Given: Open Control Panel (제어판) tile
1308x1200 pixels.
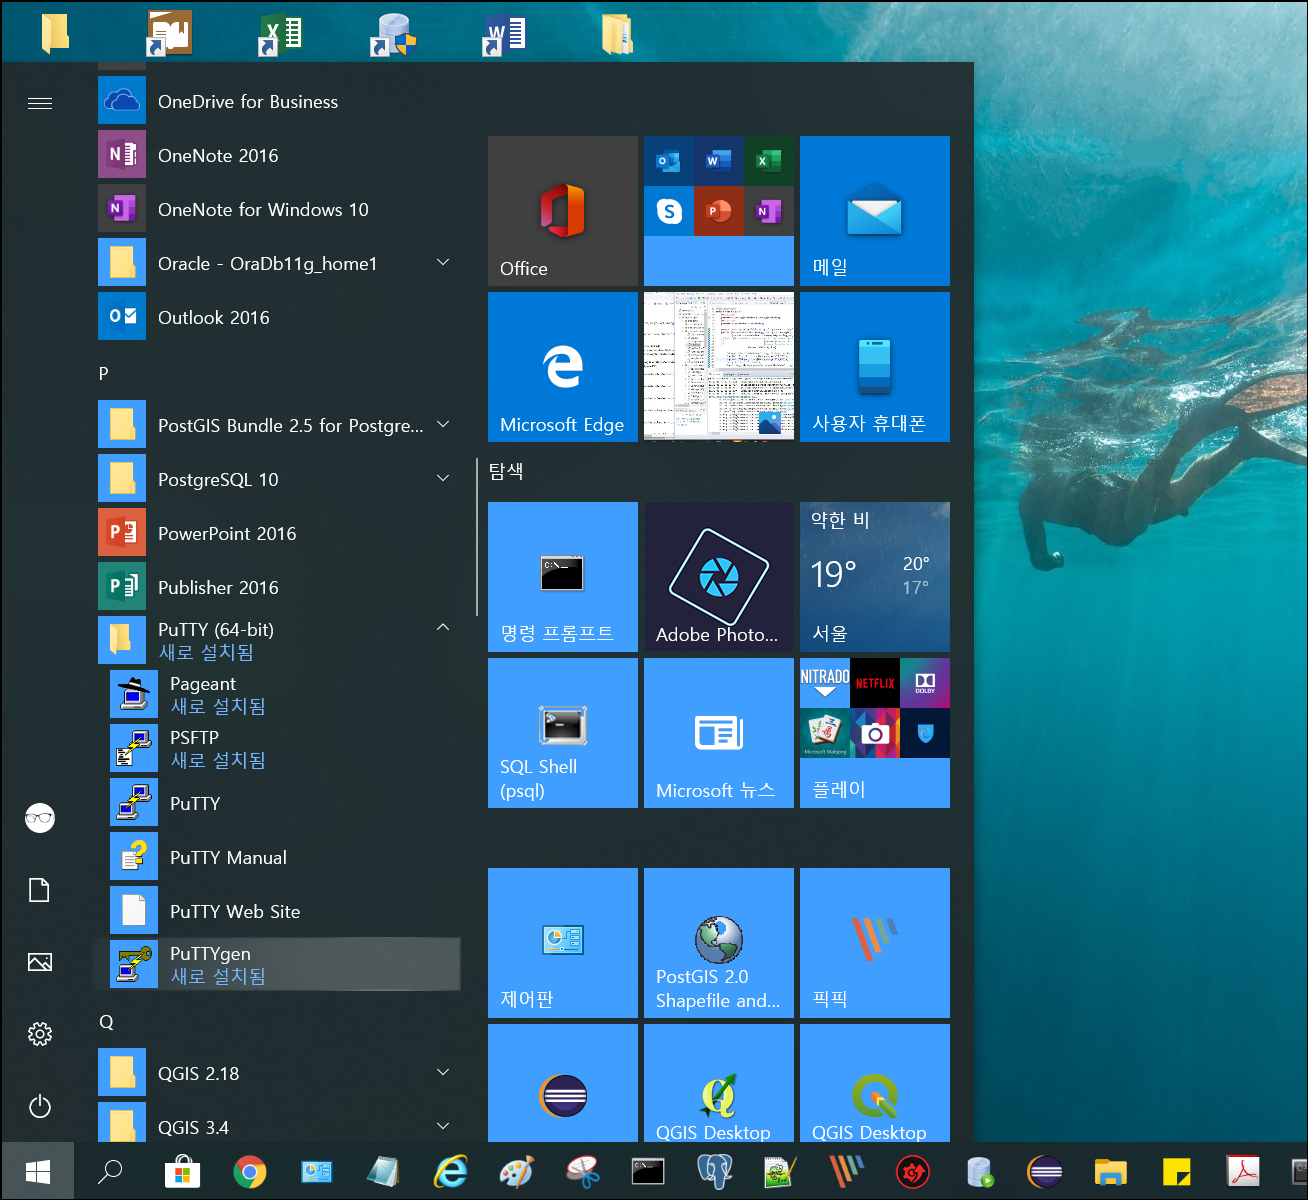Looking at the screenshot, I should click(x=563, y=943).
